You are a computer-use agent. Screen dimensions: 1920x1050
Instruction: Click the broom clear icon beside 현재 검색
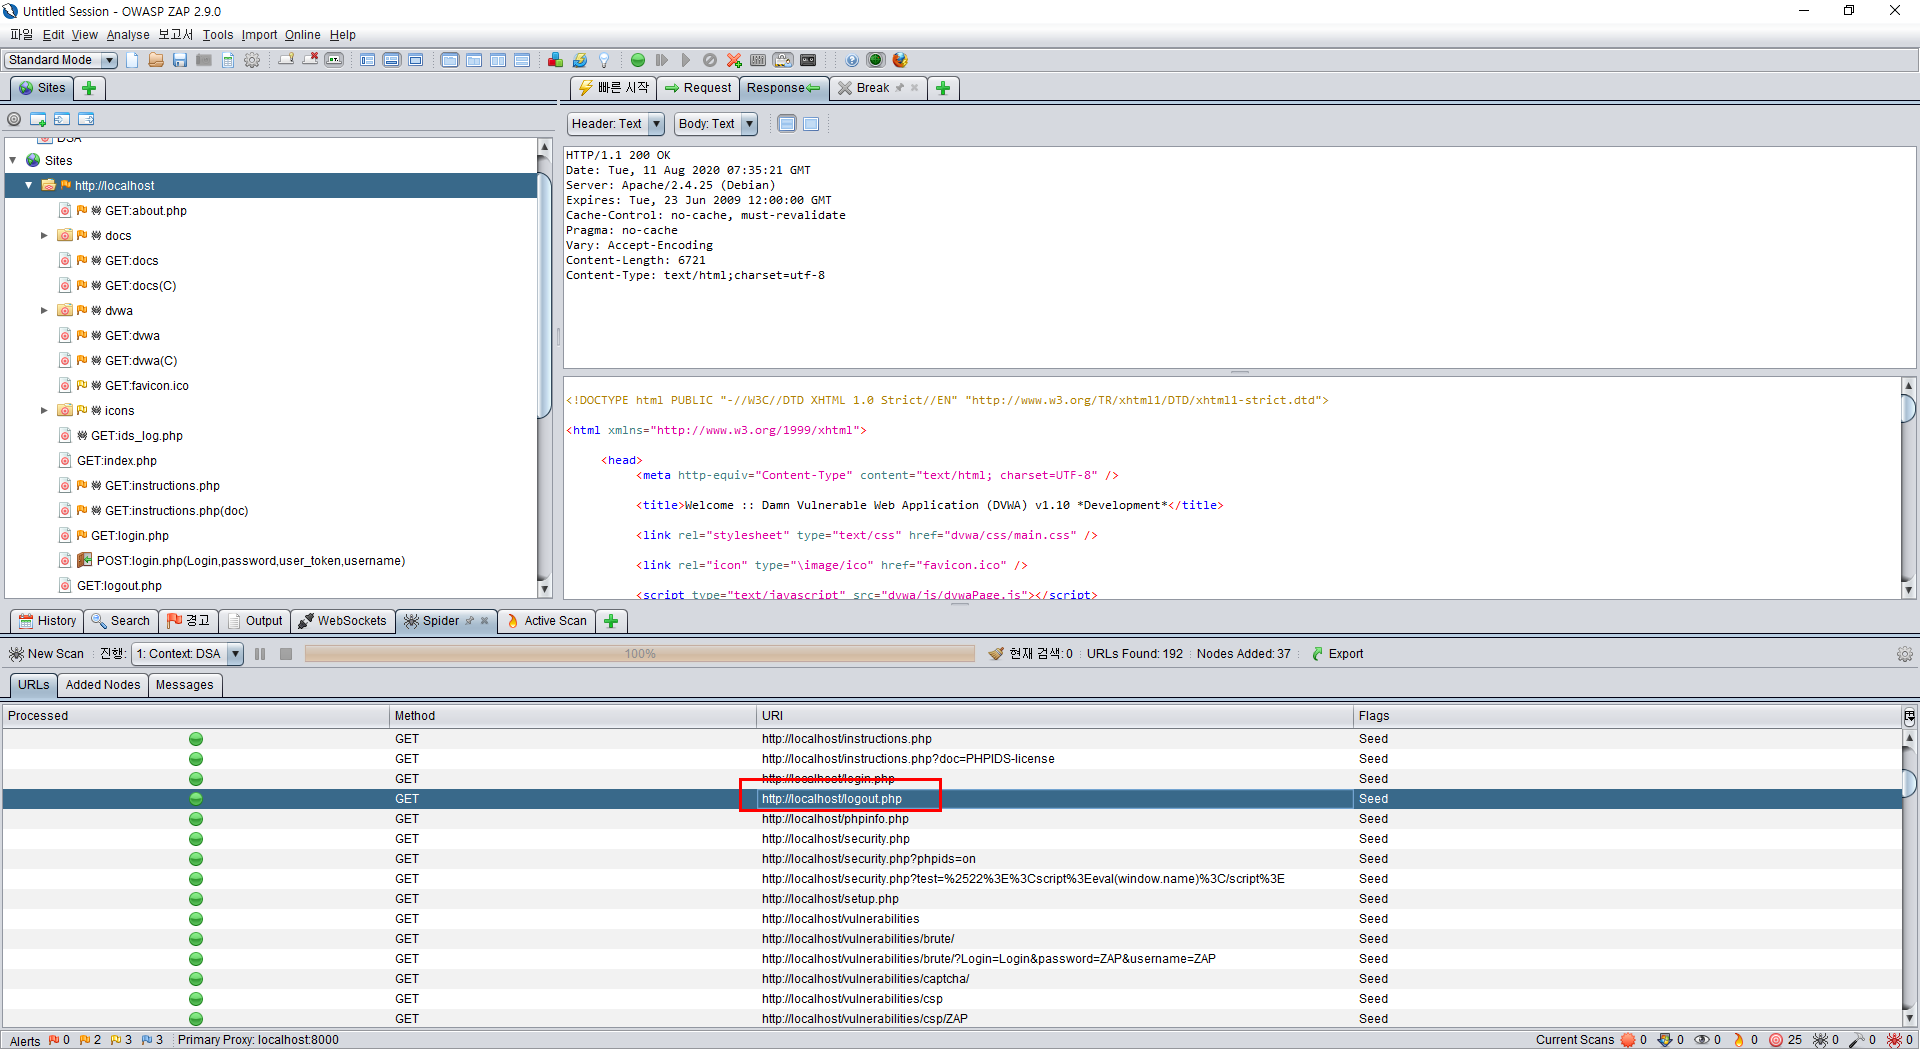coord(996,654)
